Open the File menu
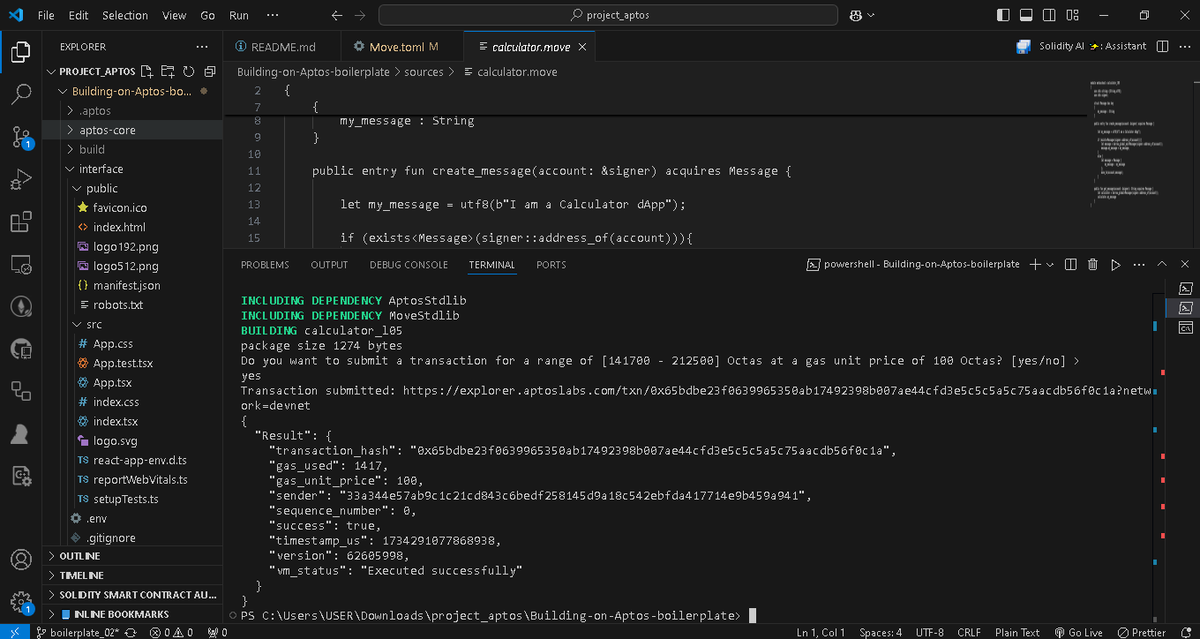Viewport: 1200px width, 639px height. (x=46, y=15)
